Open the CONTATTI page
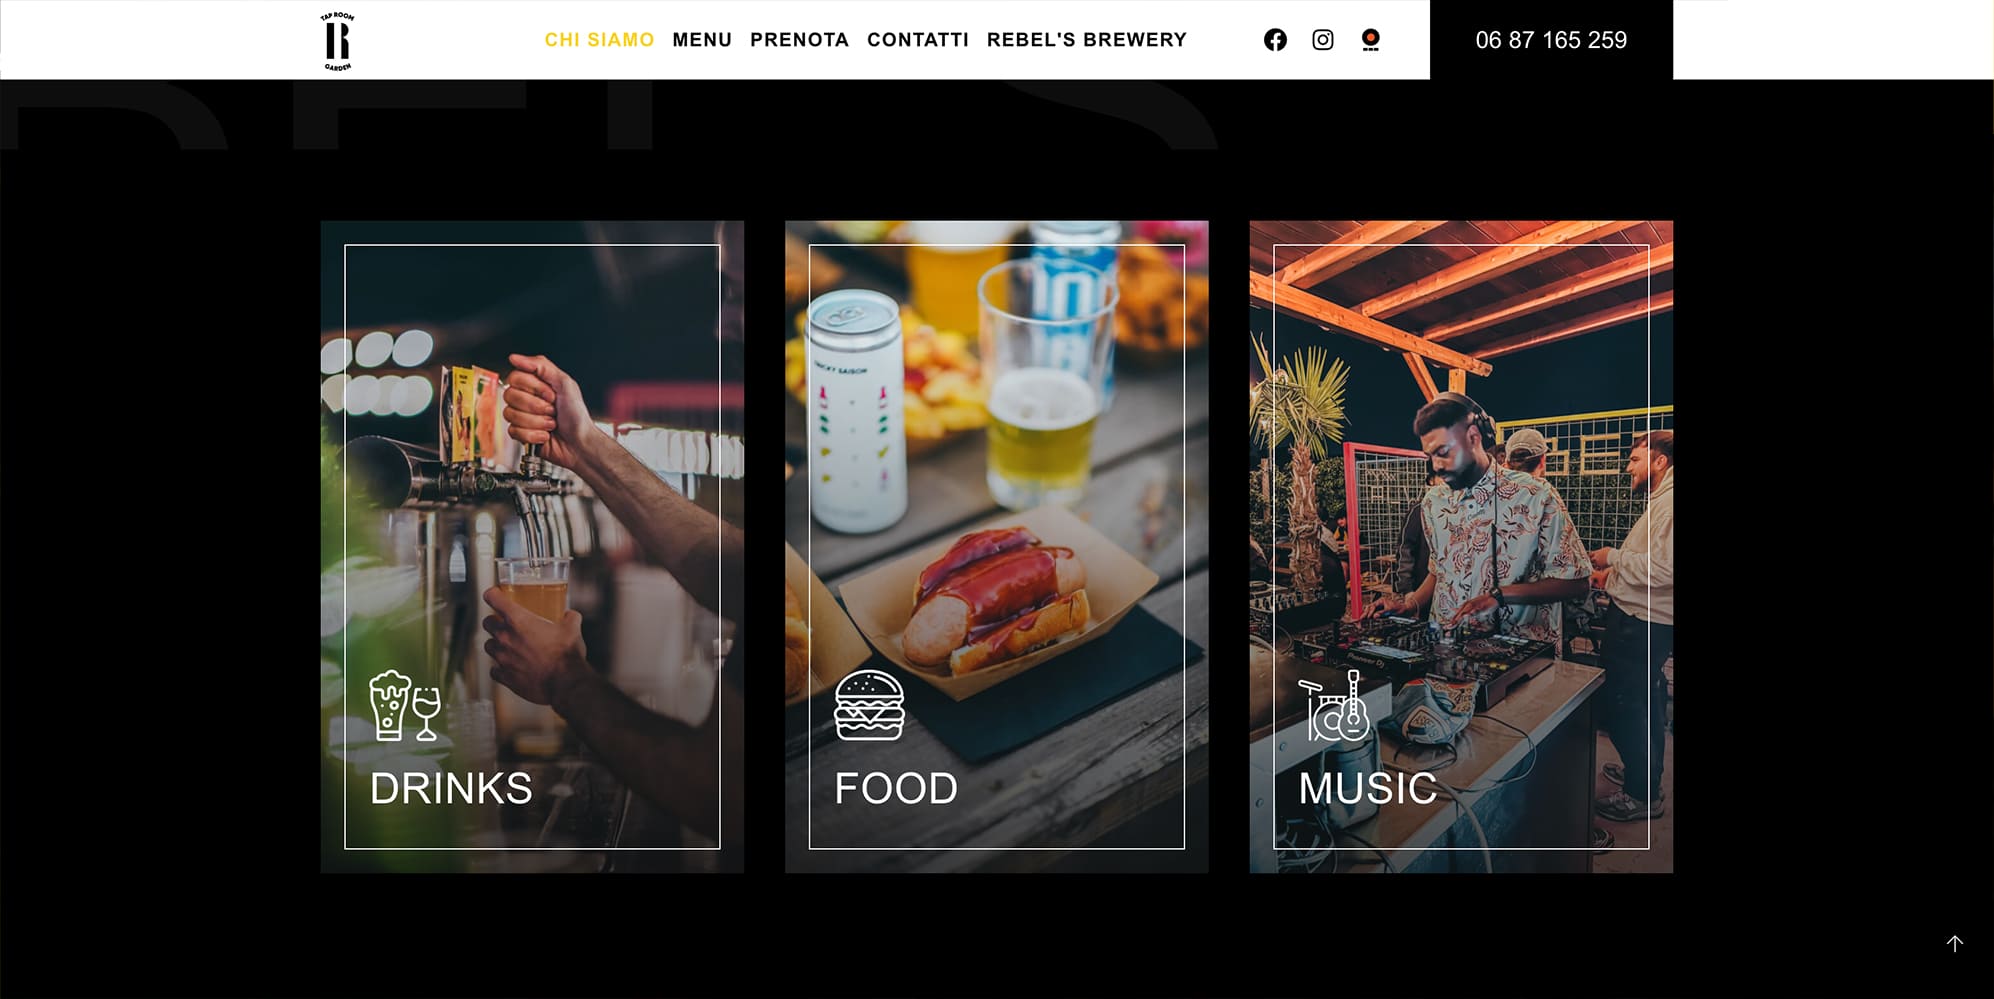1994x999 pixels. [x=918, y=40]
